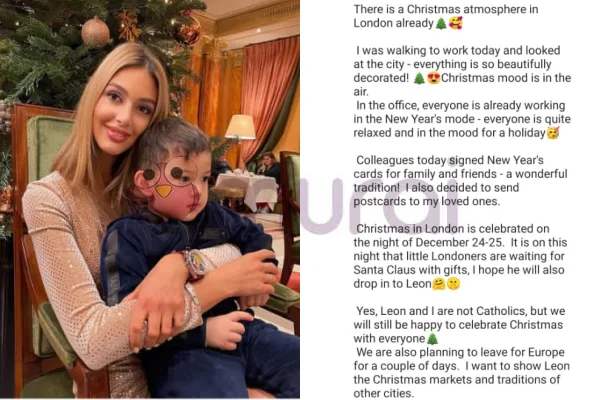The image size is (600, 400).
Task: Click the smiling hearts emoji in first line
Action: pyautogui.click(x=456, y=23)
